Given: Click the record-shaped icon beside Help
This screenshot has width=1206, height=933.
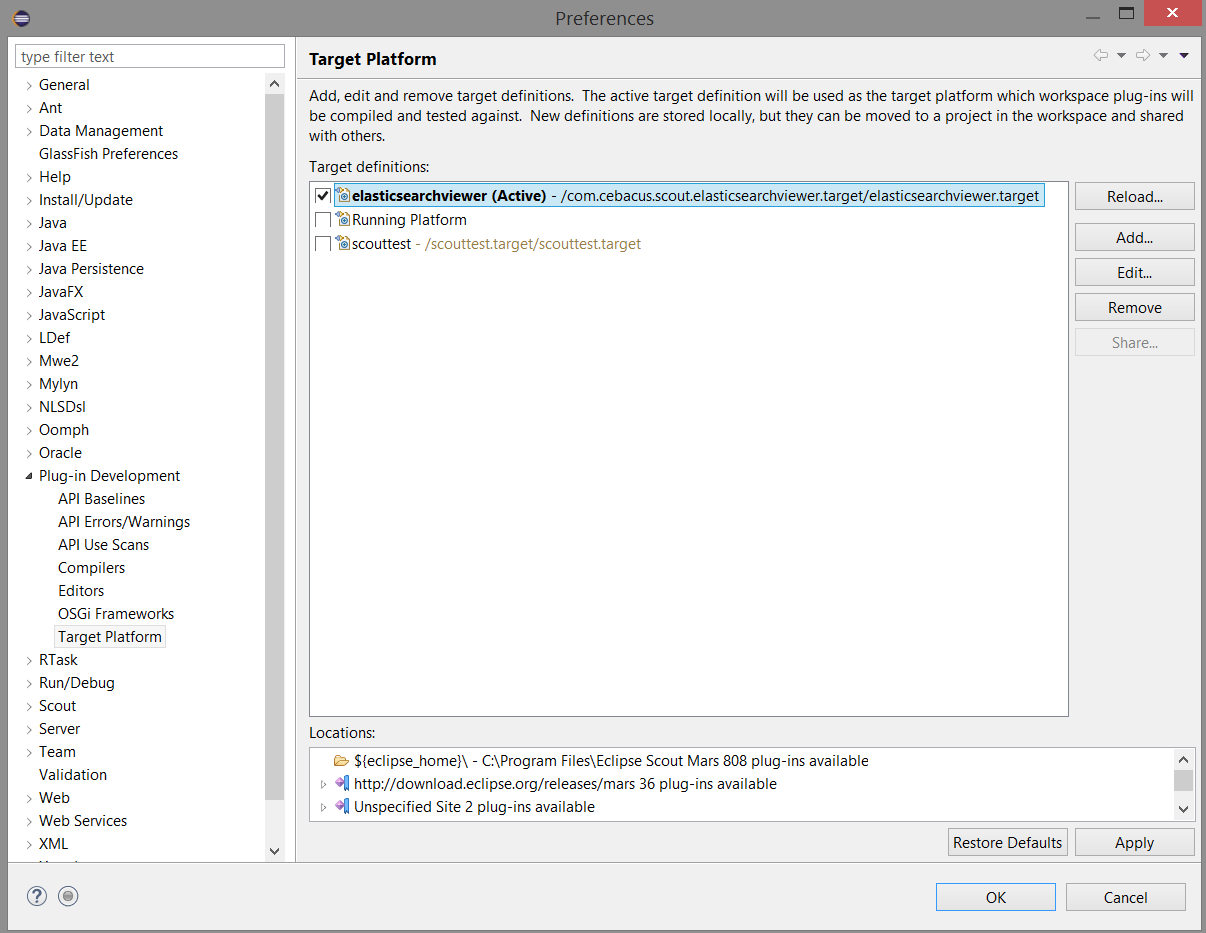Looking at the screenshot, I should pos(68,896).
